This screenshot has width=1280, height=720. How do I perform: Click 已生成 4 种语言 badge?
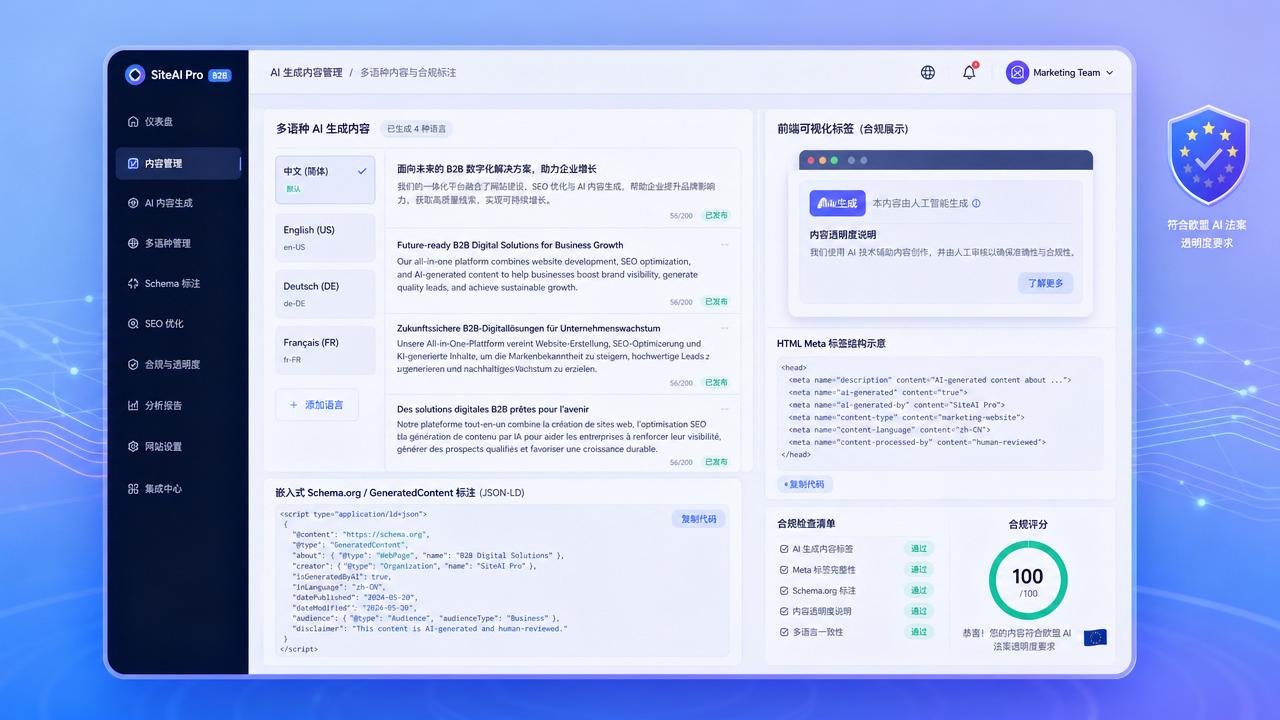pos(418,129)
